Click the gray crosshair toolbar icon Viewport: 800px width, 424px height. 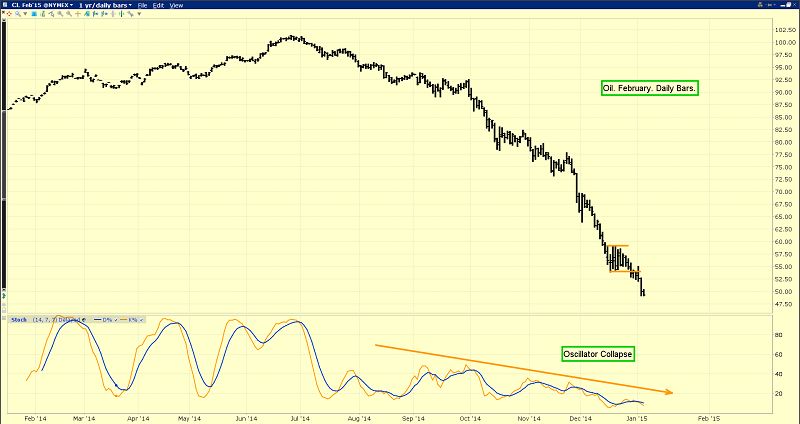tap(113, 14)
